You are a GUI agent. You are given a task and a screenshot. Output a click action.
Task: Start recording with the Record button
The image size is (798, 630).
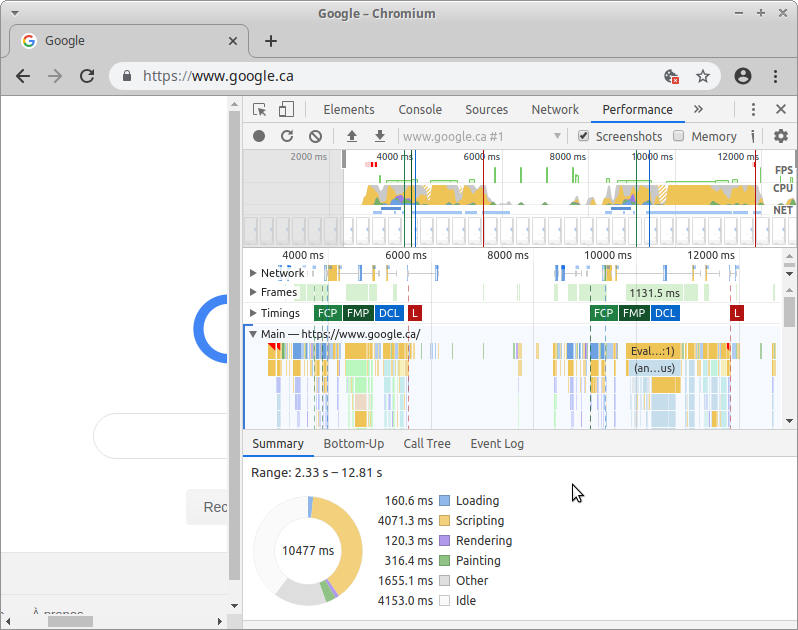point(259,136)
